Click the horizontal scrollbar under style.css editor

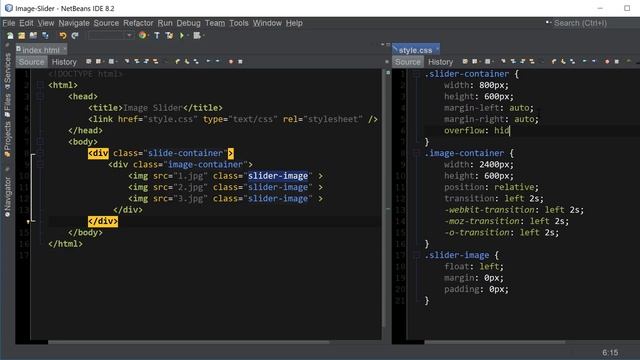pyautogui.click(x=495, y=342)
